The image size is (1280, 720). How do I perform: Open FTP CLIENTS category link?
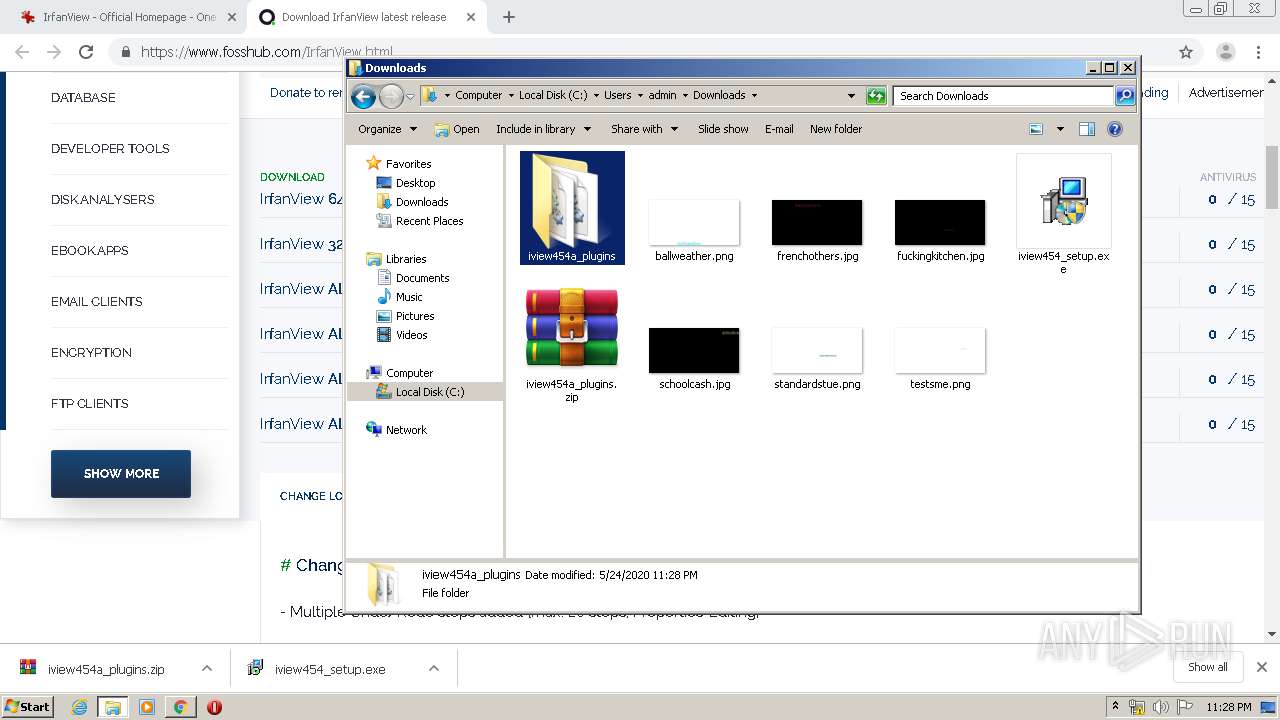[89, 404]
